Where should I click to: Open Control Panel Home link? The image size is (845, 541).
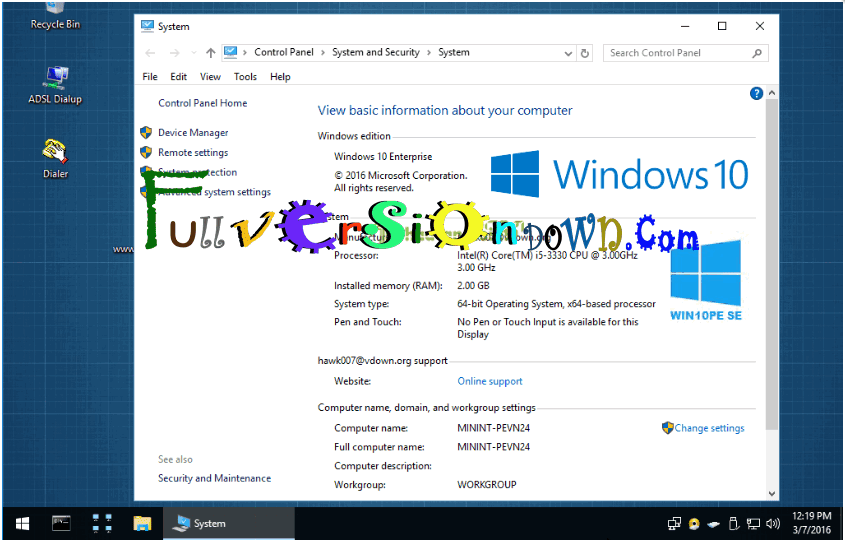pos(203,103)
